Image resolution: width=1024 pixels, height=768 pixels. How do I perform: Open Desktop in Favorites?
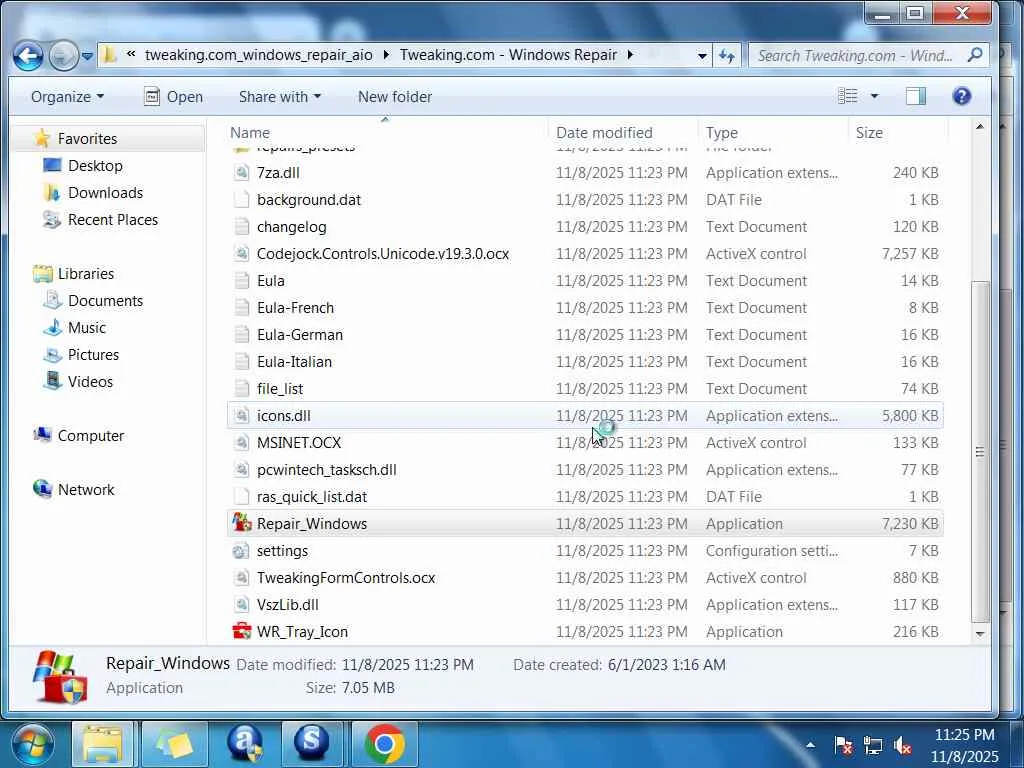95,166
